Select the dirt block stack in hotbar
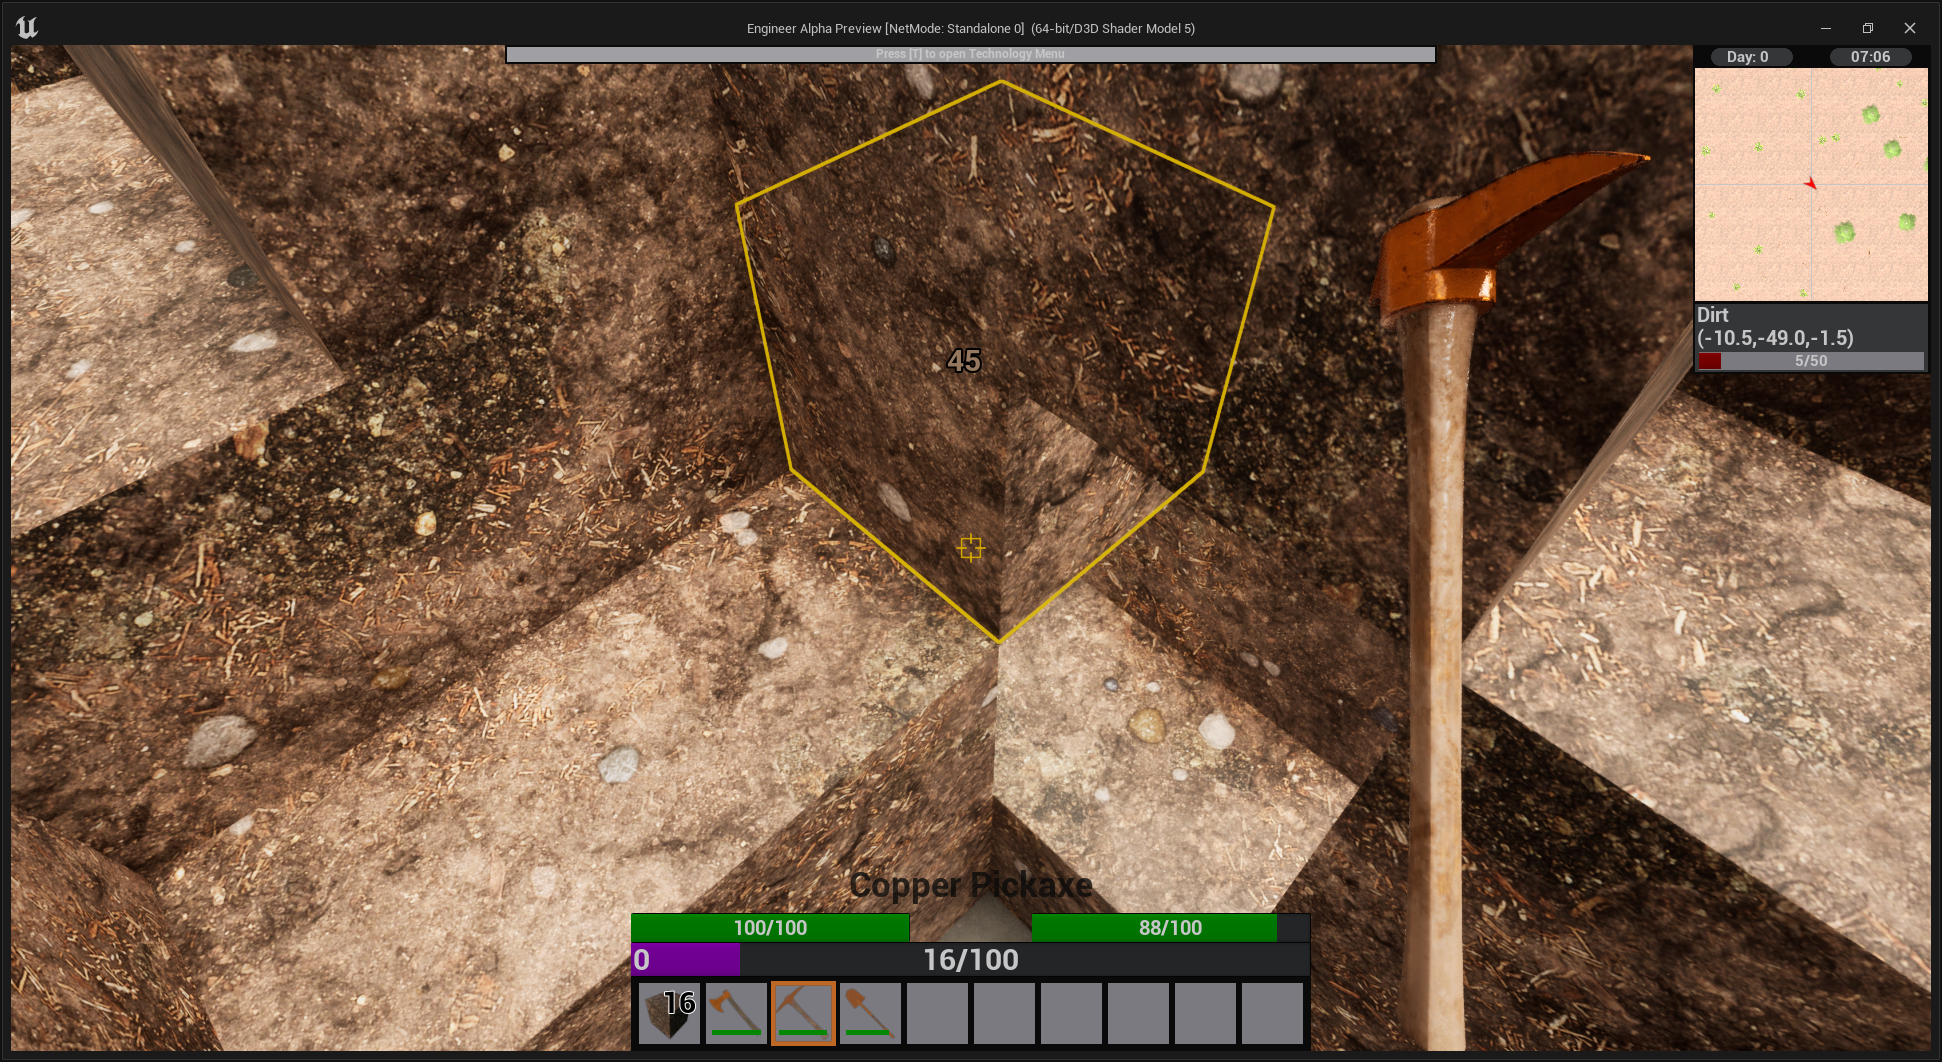 669,1013
